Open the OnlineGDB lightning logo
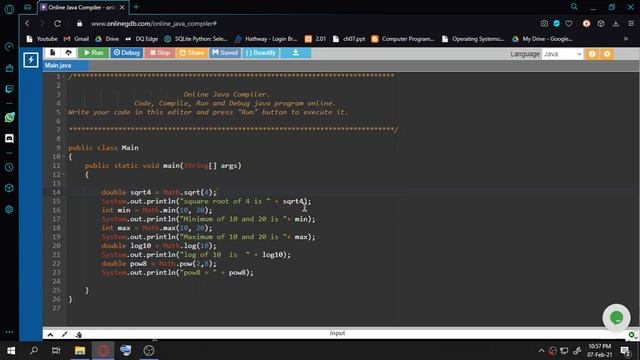 point(31,60)
